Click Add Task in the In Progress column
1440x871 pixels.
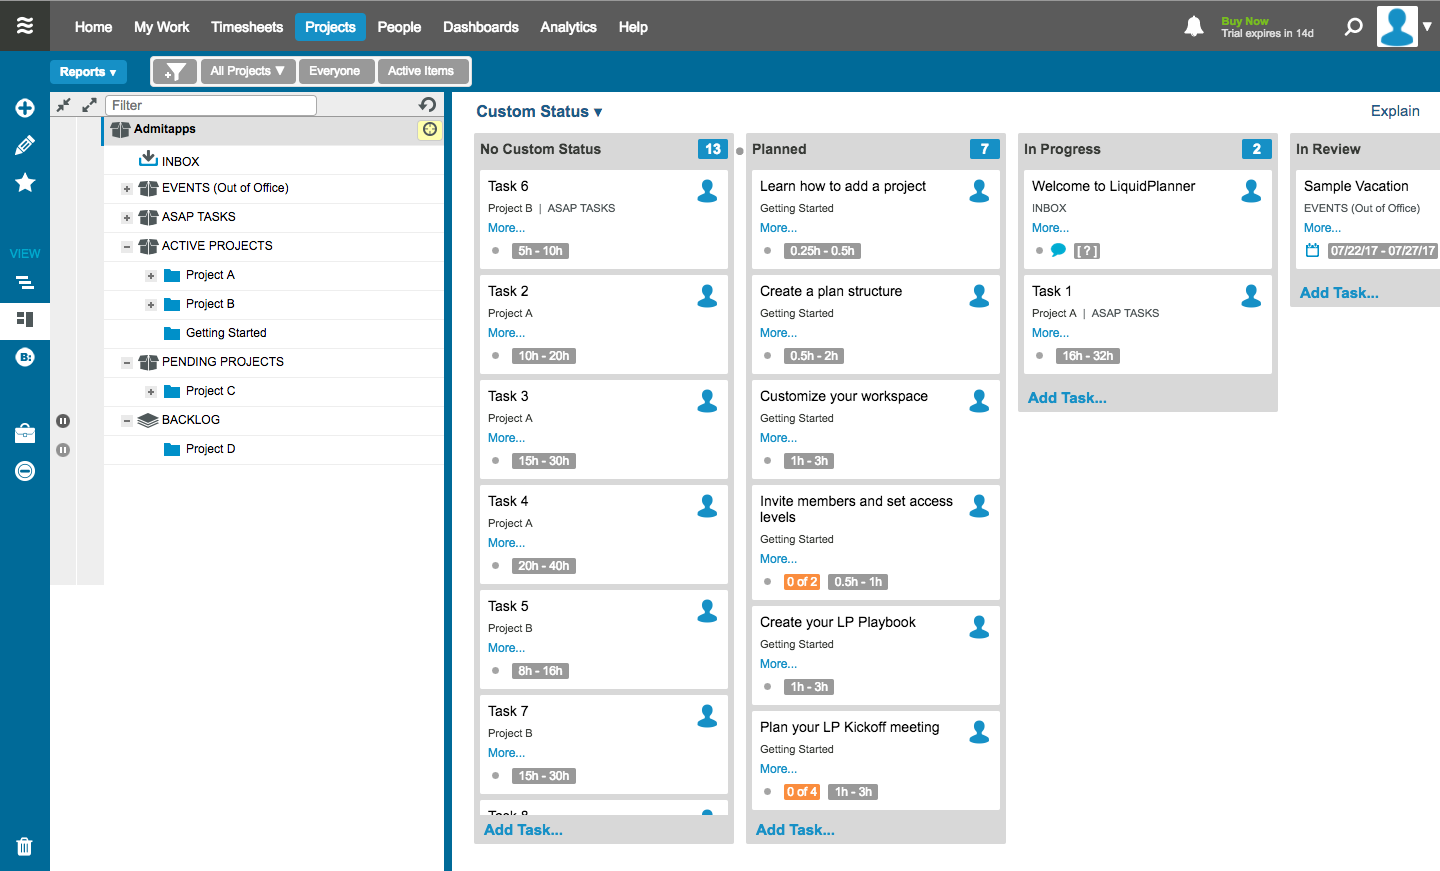[x=1067, y=397]
